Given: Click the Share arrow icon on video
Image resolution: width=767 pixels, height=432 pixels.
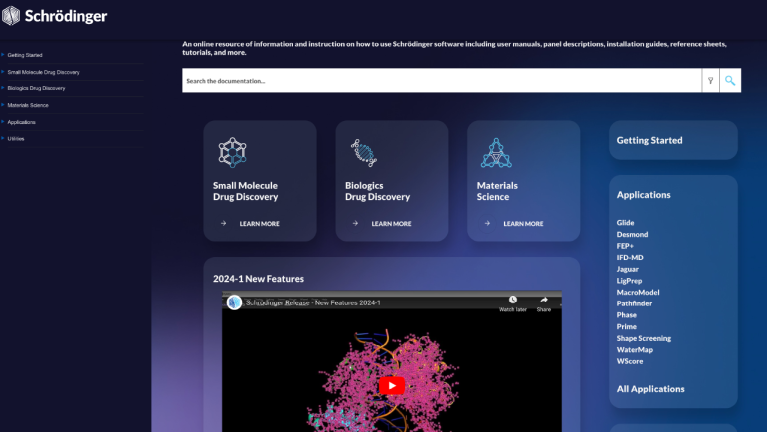Looking at the screenshot, I should (x=544, y=299).
